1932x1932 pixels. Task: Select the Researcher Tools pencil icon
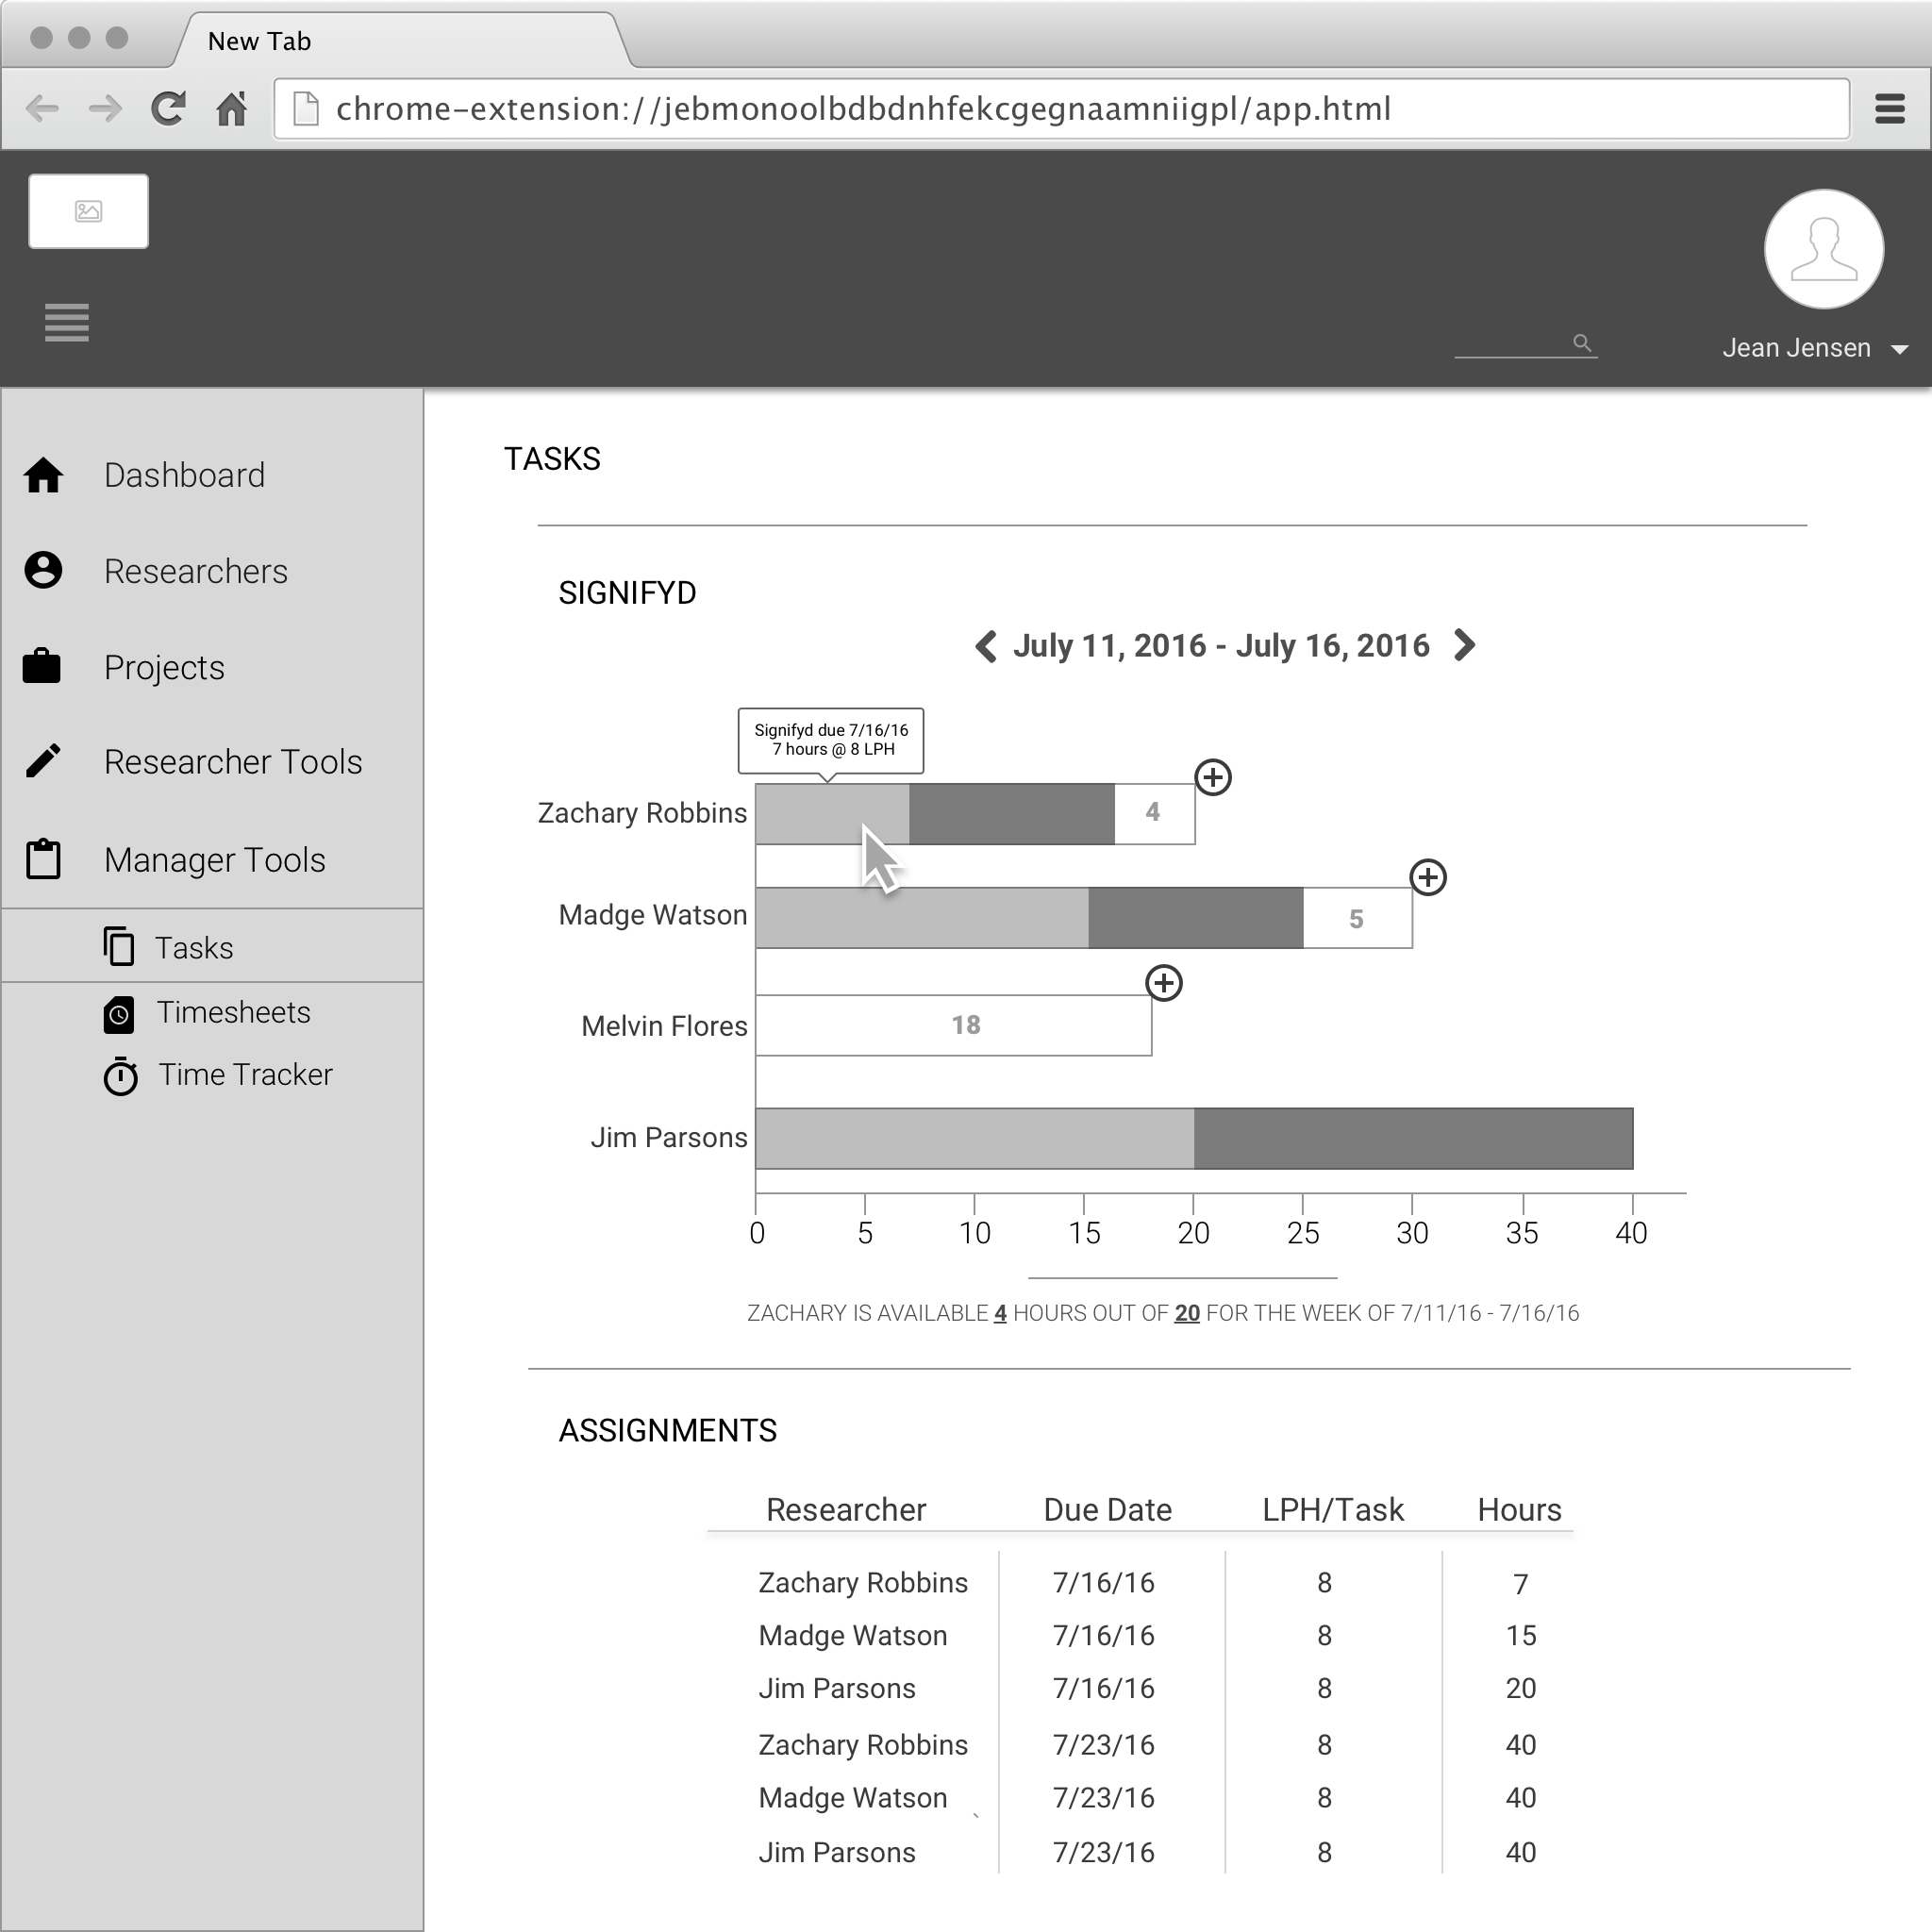43,761
